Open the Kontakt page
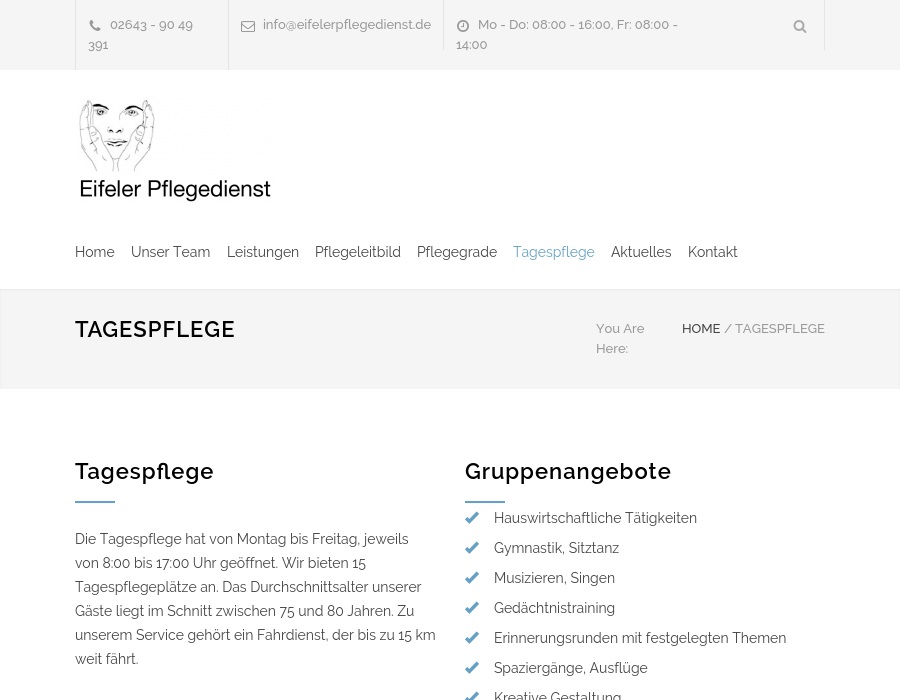Image resolution: width=900 pixels, height=700 pixels. click(x=713, y=252)
